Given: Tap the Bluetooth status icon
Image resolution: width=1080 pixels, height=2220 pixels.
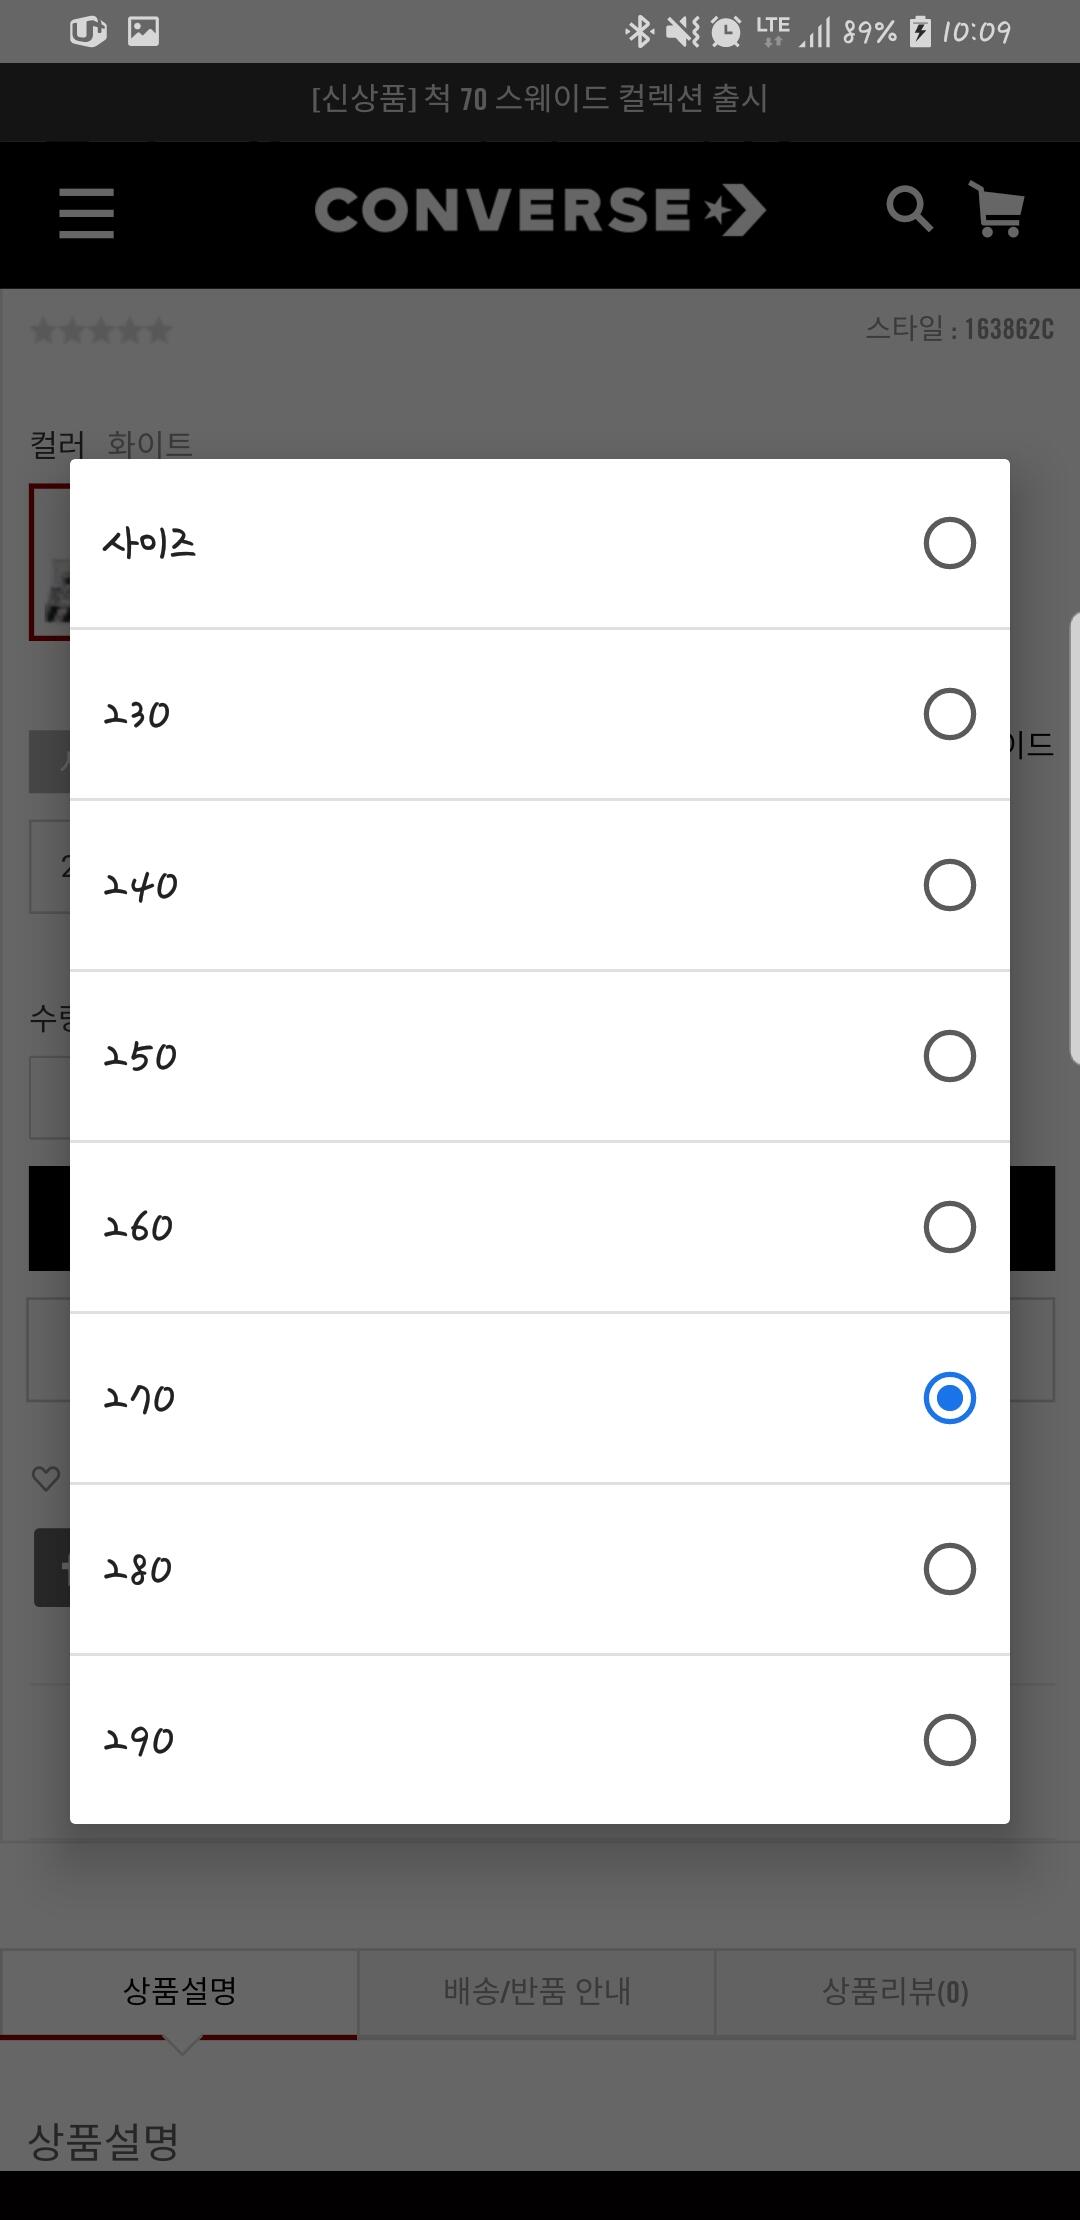Looking at the screenshot, I should 639,32.
